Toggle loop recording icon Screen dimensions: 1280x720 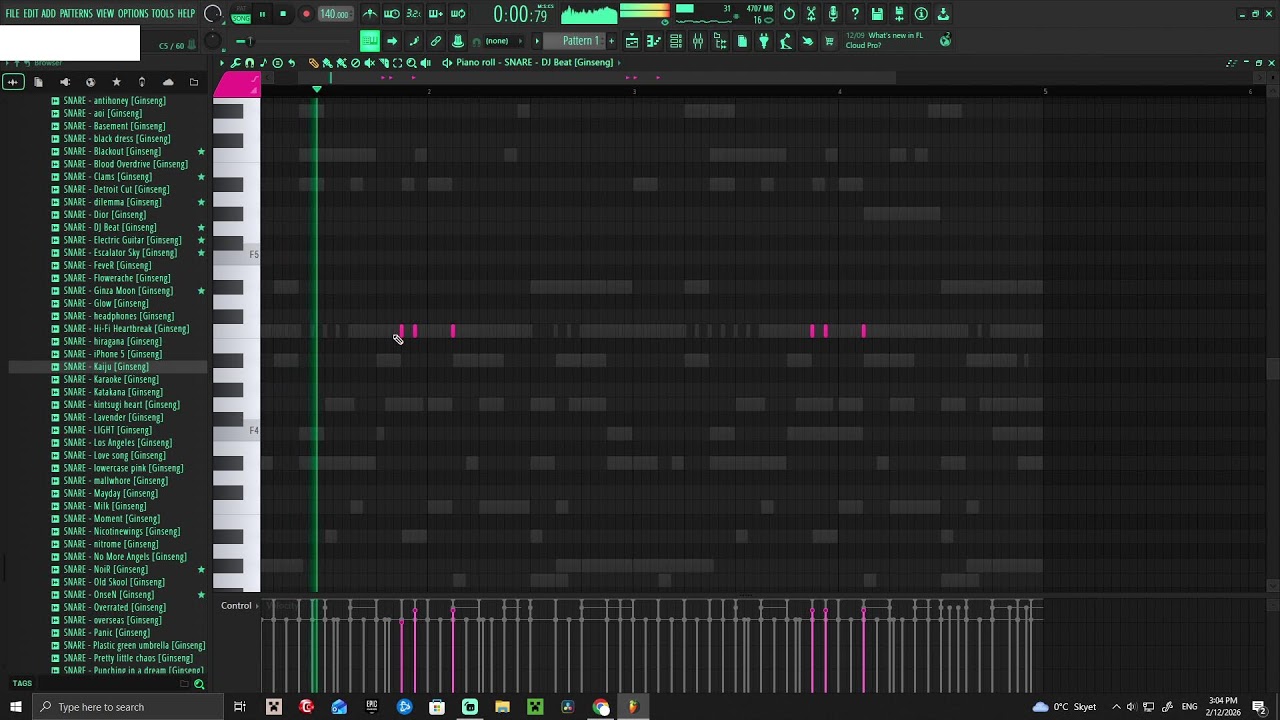[x=458, y=14]
